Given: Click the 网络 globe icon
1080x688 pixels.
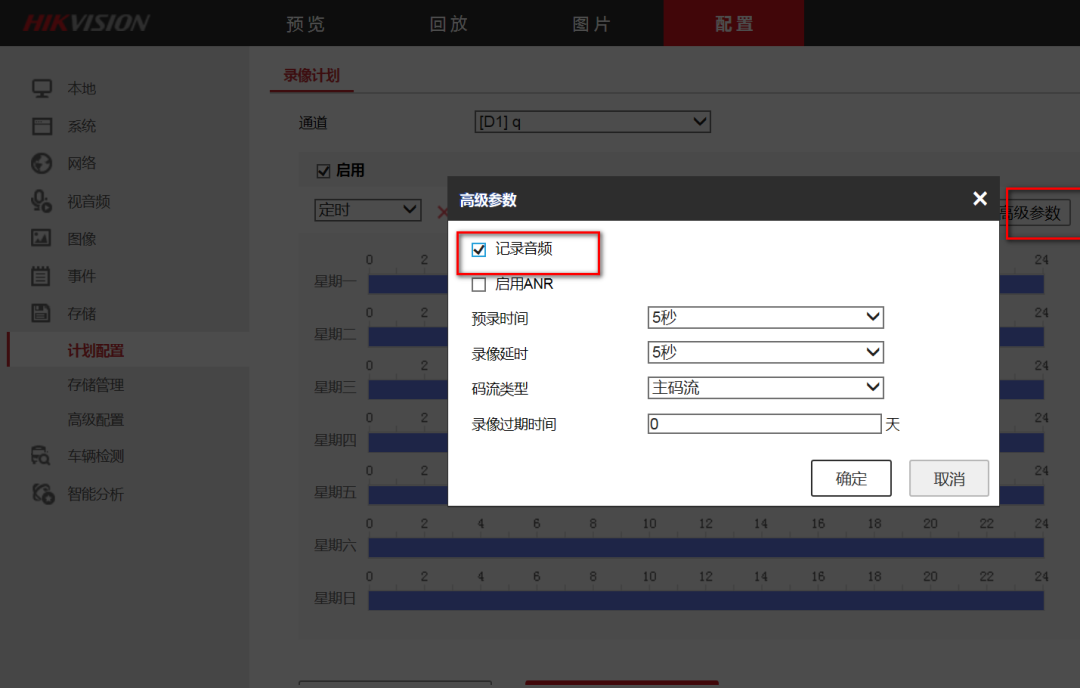Looking at the screenshot, I should click(41, 163).
